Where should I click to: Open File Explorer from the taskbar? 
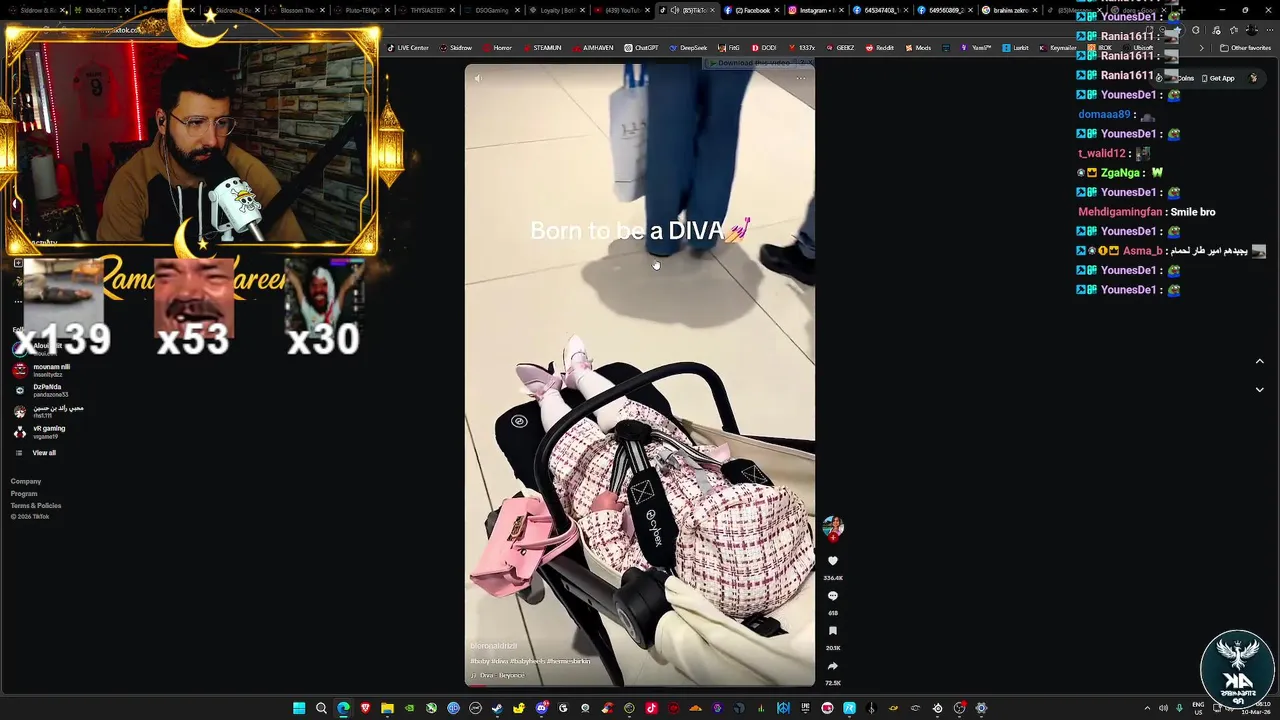pos(387,708)
